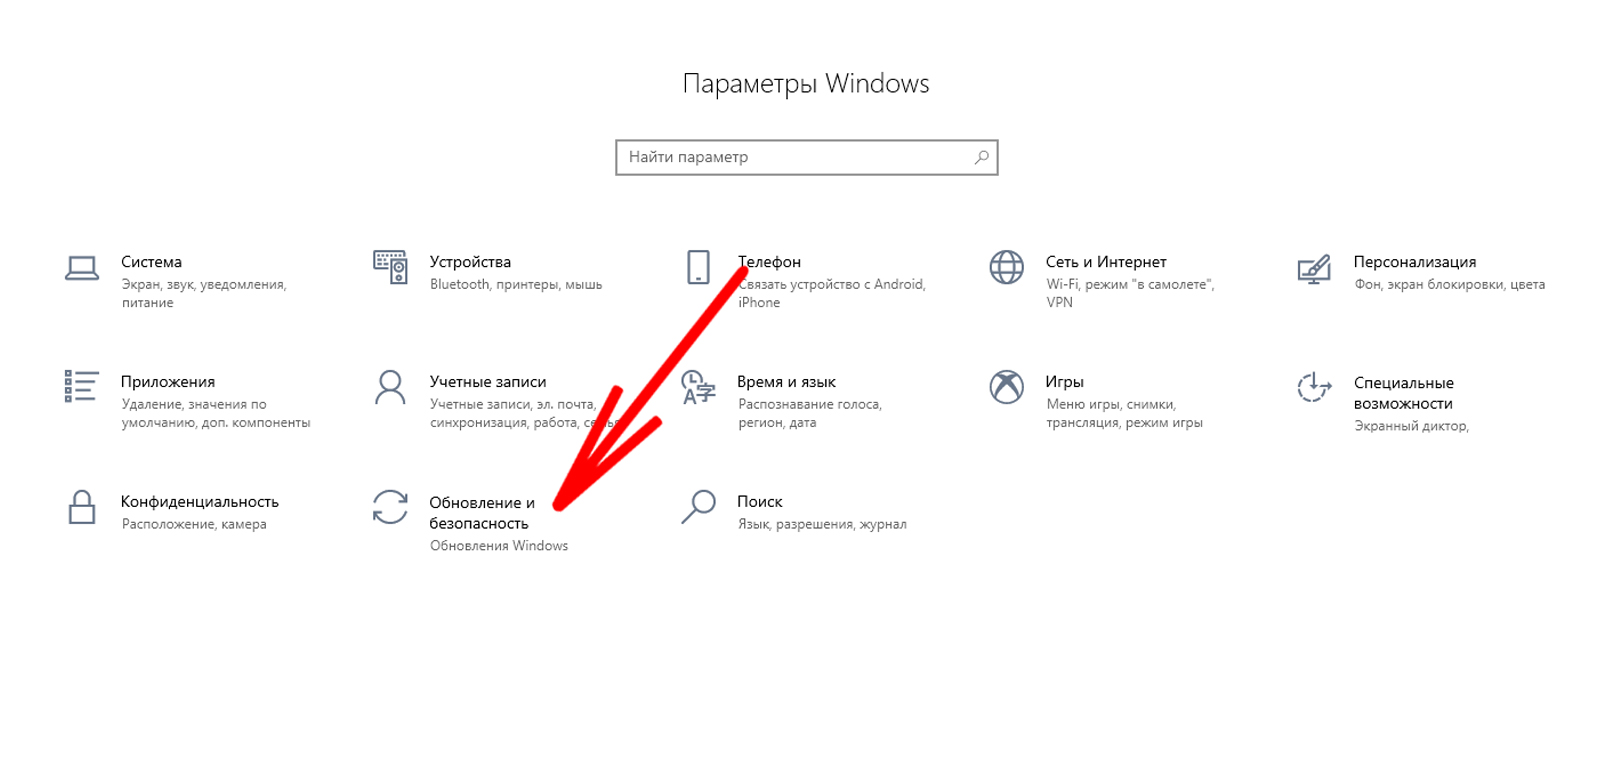The image size is (1614, 768).
Task: Open the Обновление и безопасность arrows icon
Action: click(x=390, y=507)
